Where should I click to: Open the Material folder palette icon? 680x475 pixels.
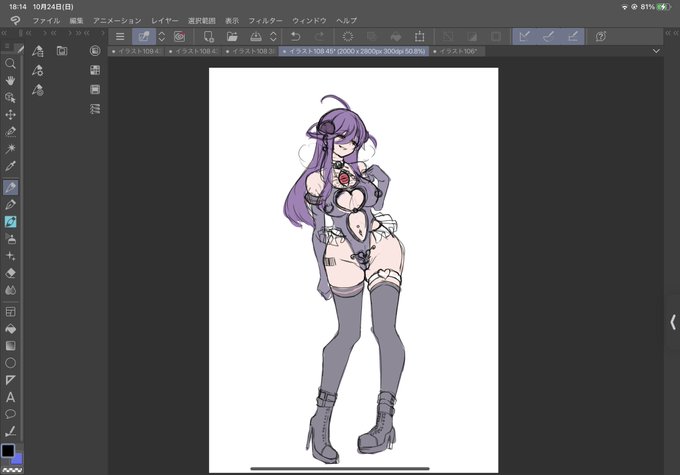(x=62, y=51)
